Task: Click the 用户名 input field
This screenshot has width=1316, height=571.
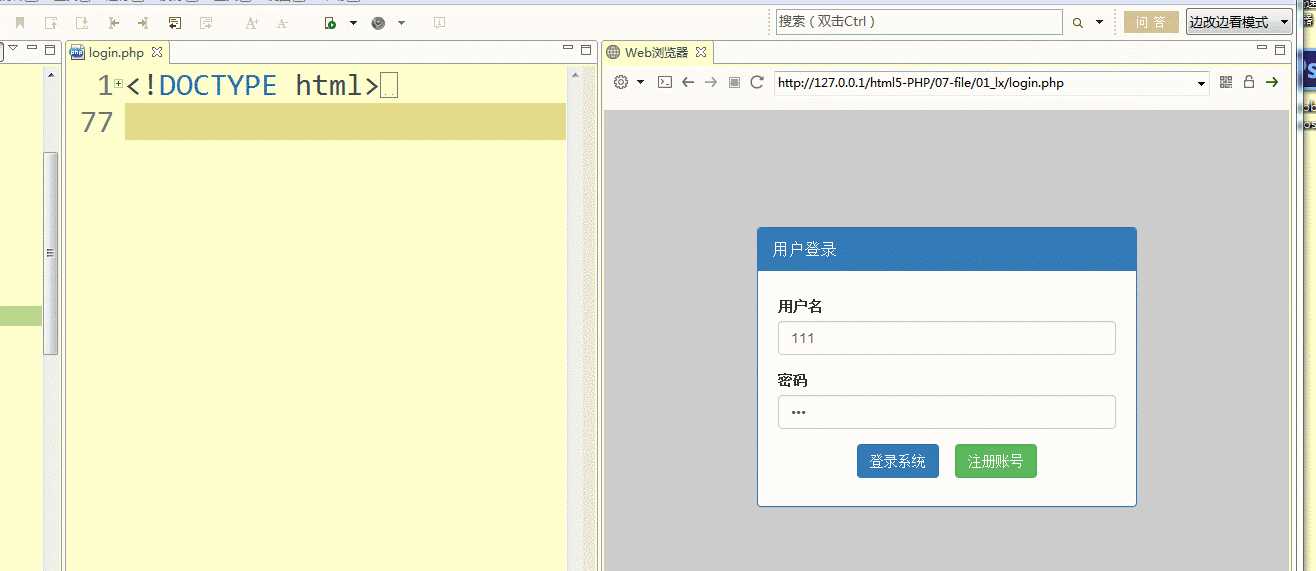Action: [946, 338]
